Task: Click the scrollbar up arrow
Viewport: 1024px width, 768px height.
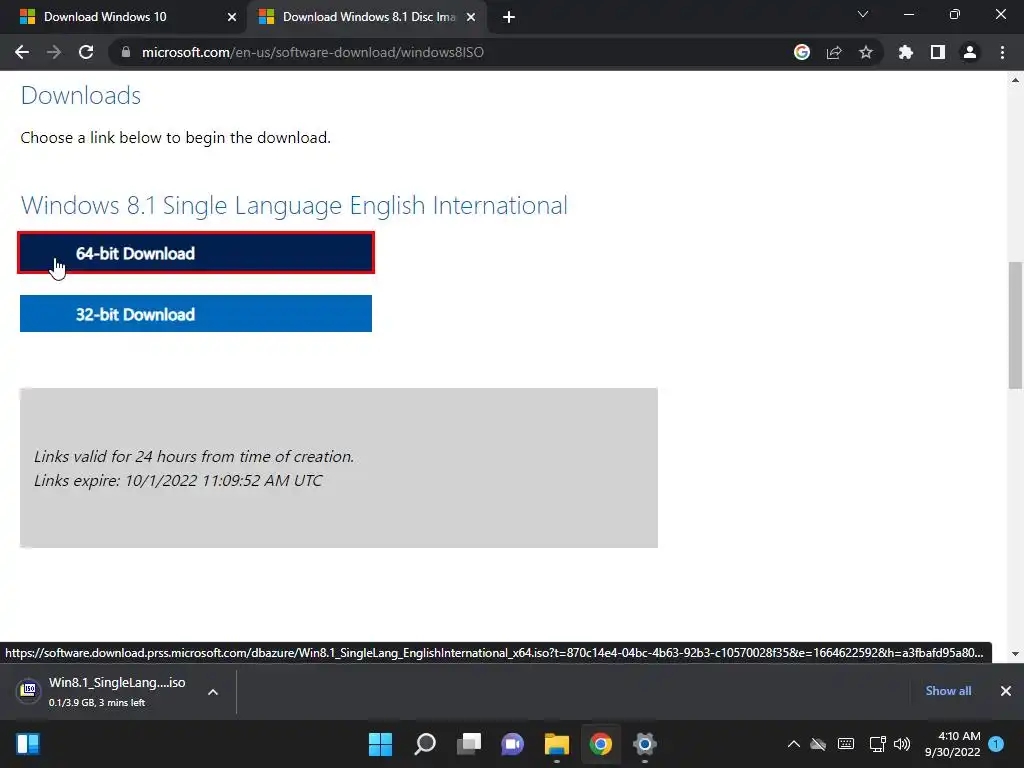Action: 1015,80
